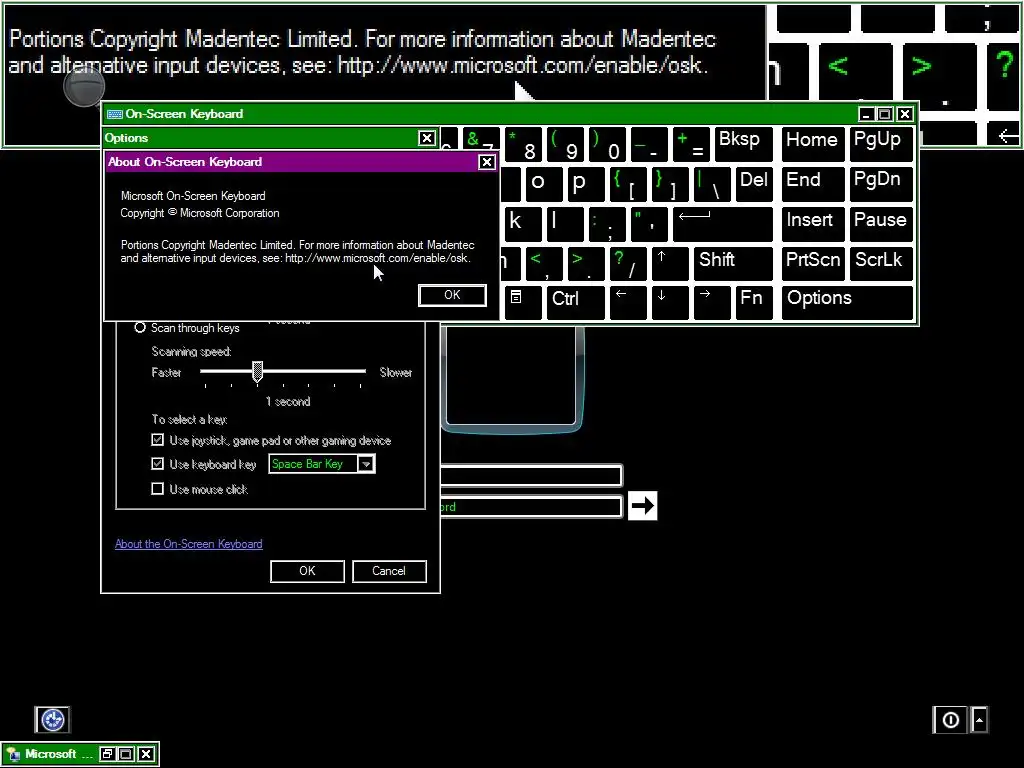Viewport: 1024px width, 768px height.
Task: Click the PgUp key
Action: (x=881, y=144)
